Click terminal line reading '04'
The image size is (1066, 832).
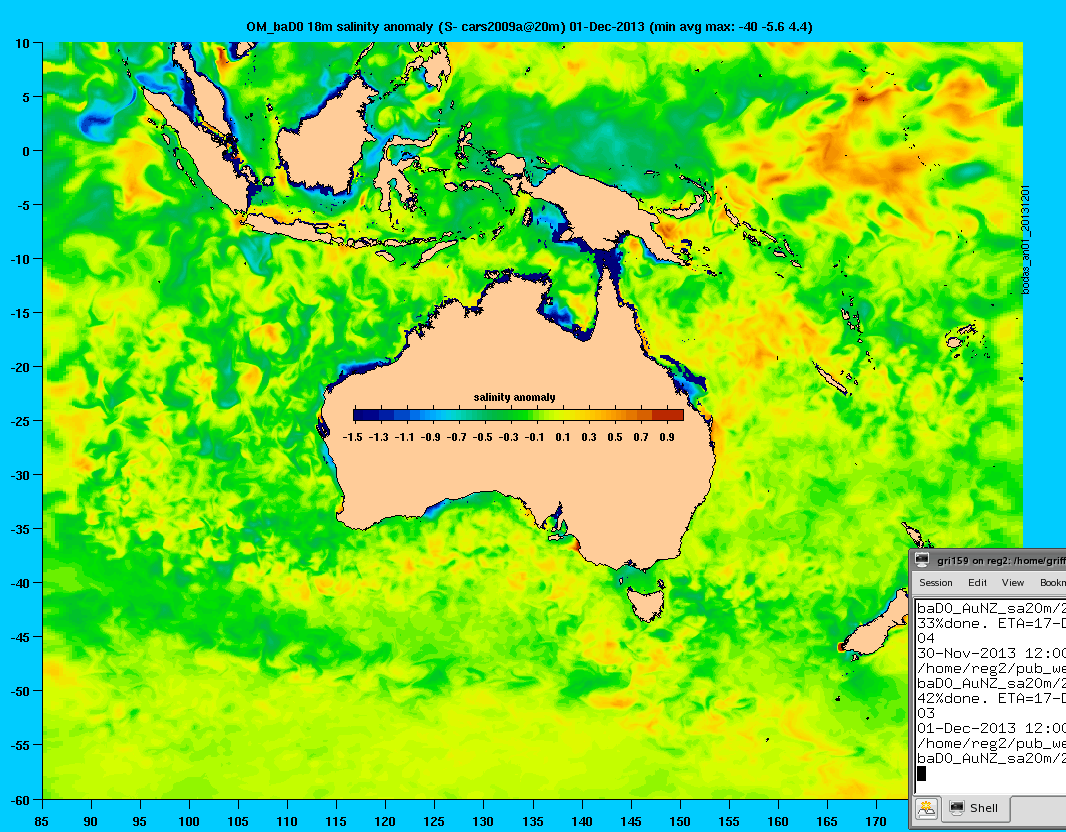point(926,638)
